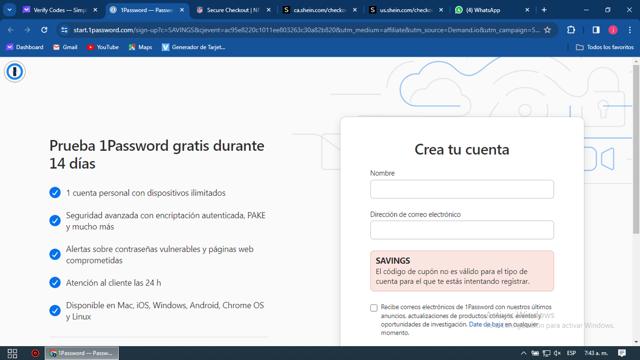Image resolution: width=640 pixels, height=360 pixels.
Task: Click the red recording icon in taskbar
Action: (x=36, y=353)
